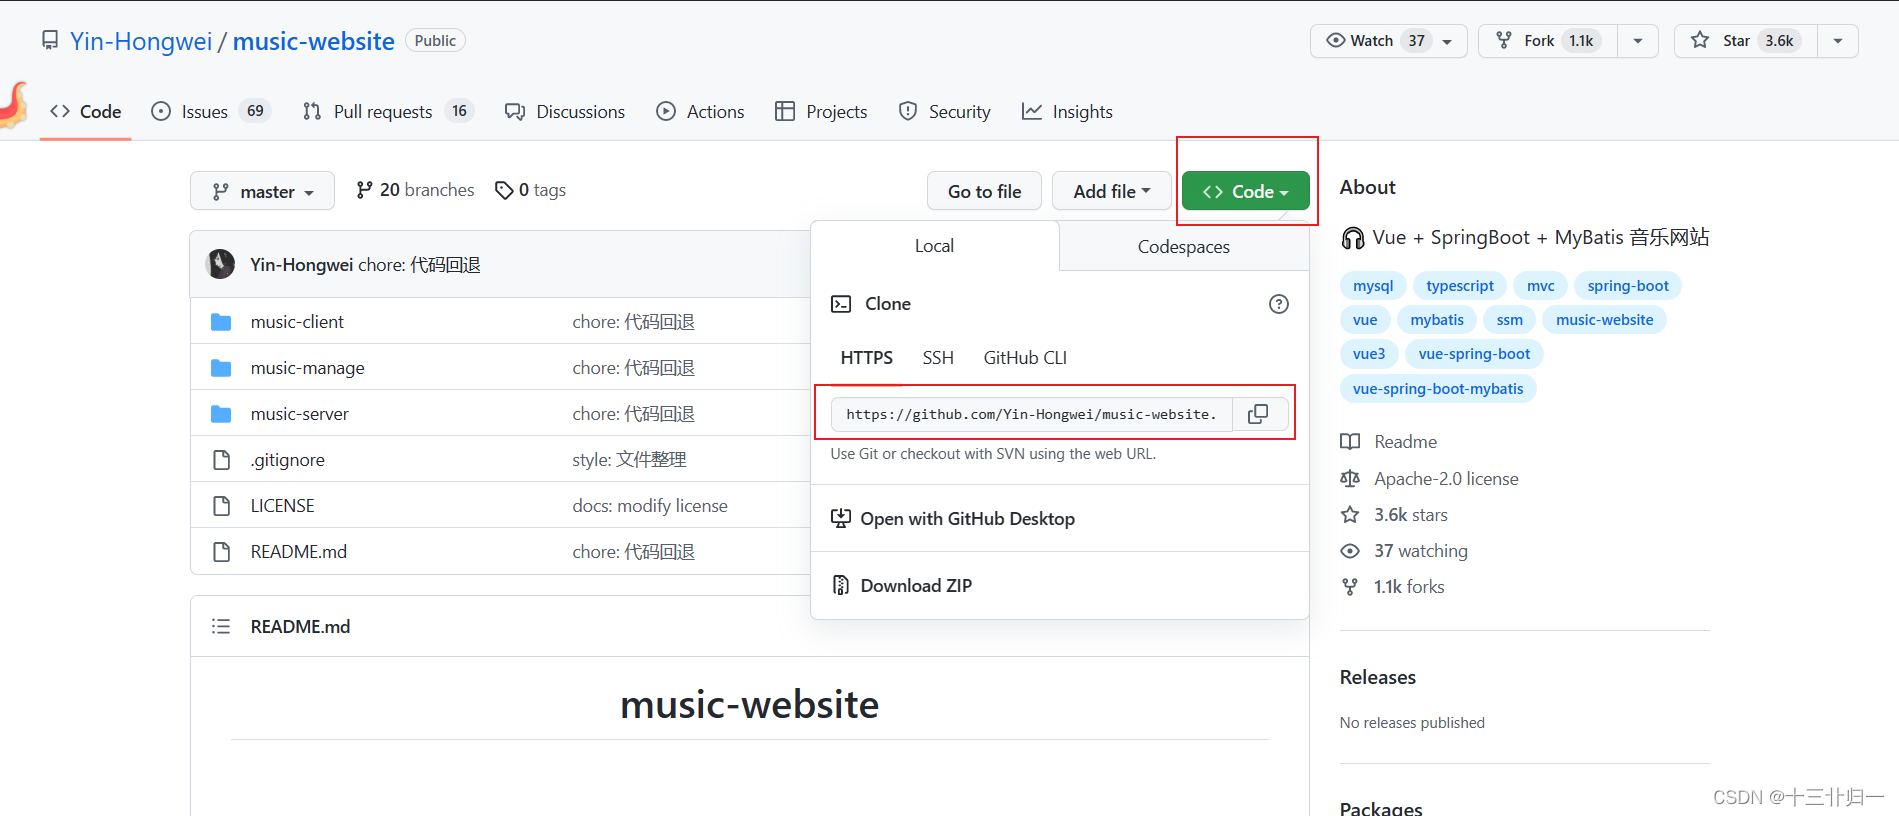Click the author avatar next to Yin-Hongwei commit
Screen dimensions: 1899x816
pyautogui.click(x=220, y=264)
